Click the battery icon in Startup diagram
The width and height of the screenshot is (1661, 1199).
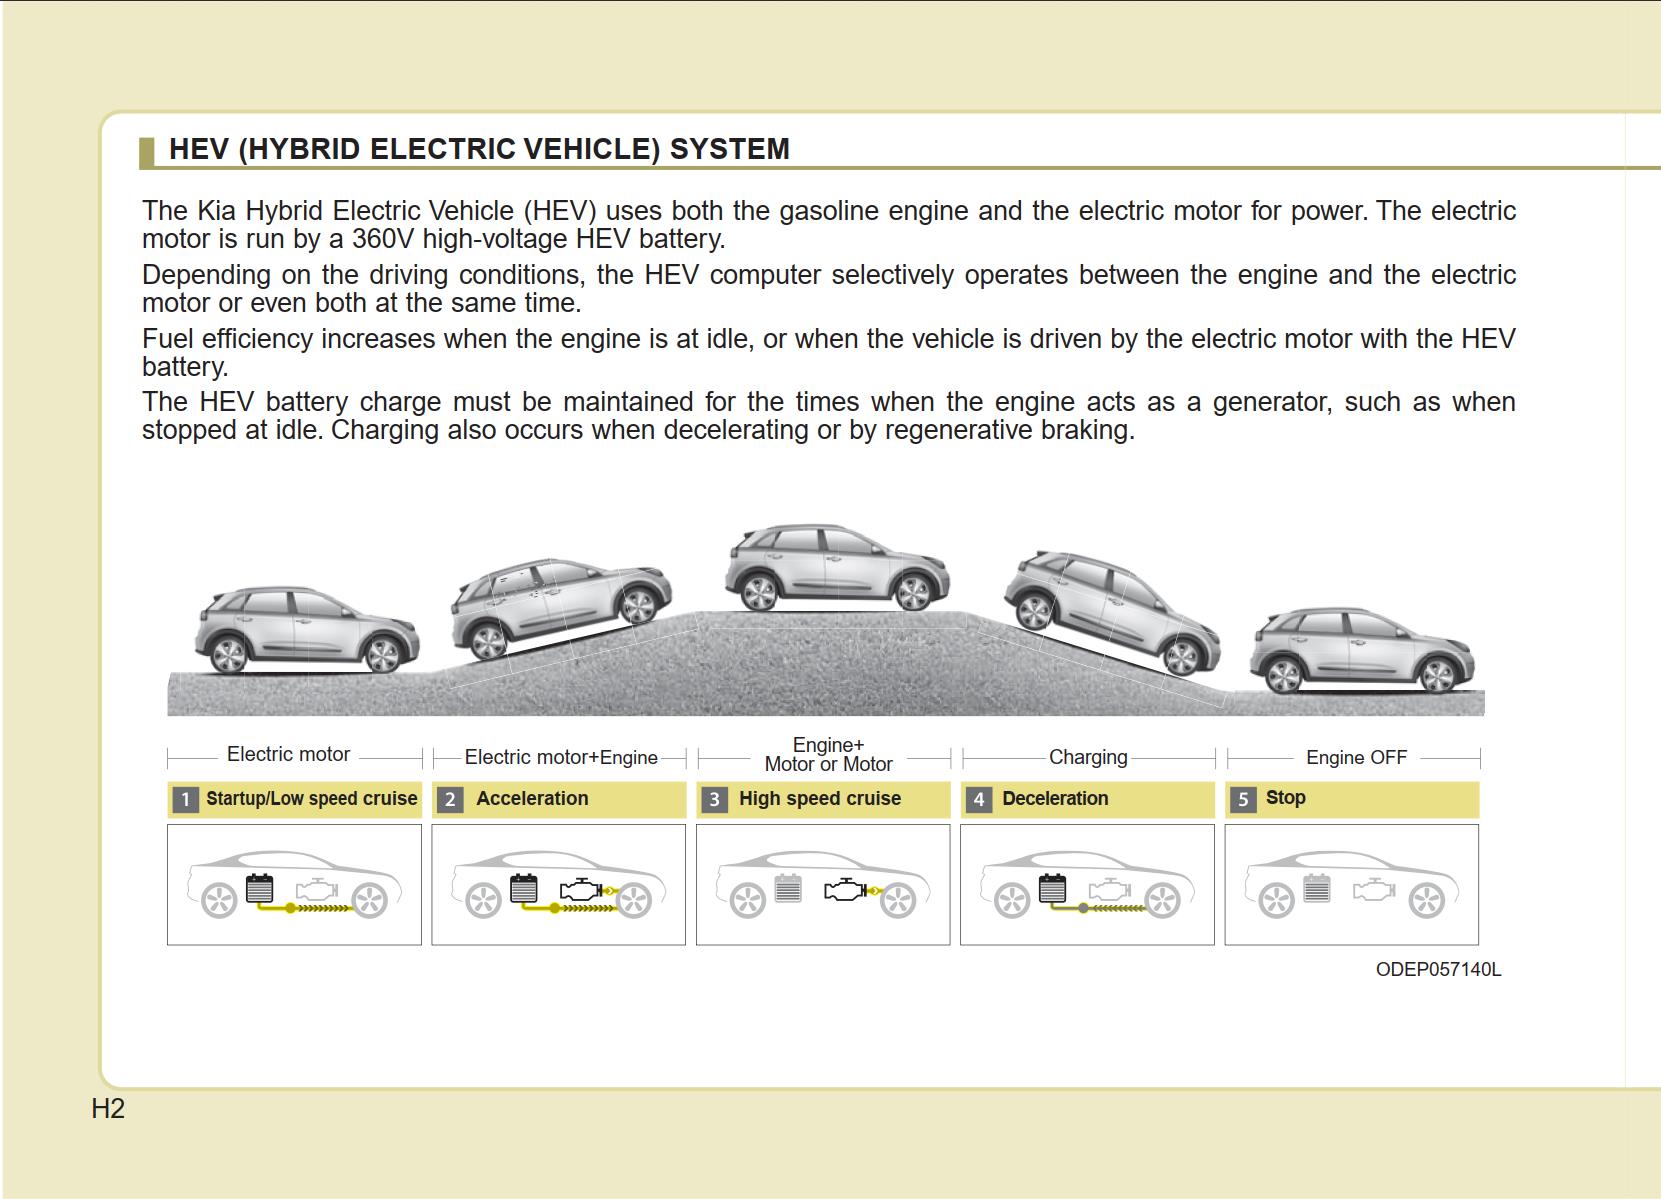pyautogui.click(x=259, y=888)
